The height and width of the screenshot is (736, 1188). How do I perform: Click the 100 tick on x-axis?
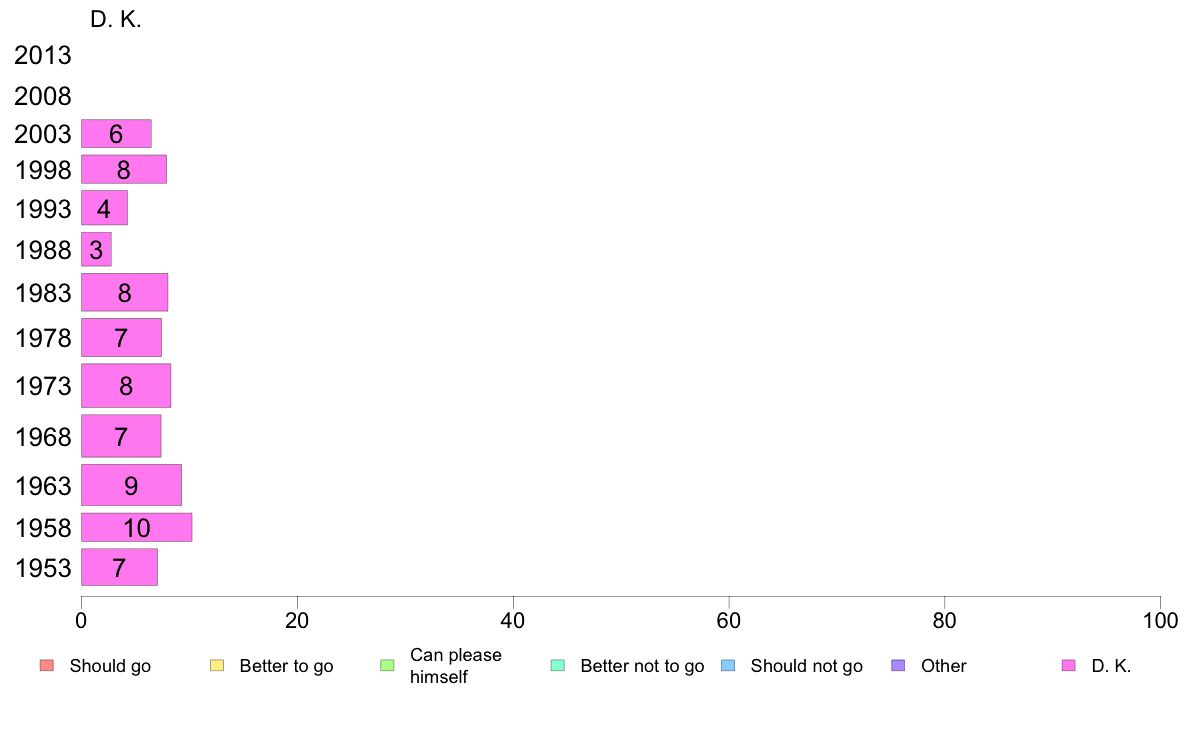click(x=1160, y=621)
